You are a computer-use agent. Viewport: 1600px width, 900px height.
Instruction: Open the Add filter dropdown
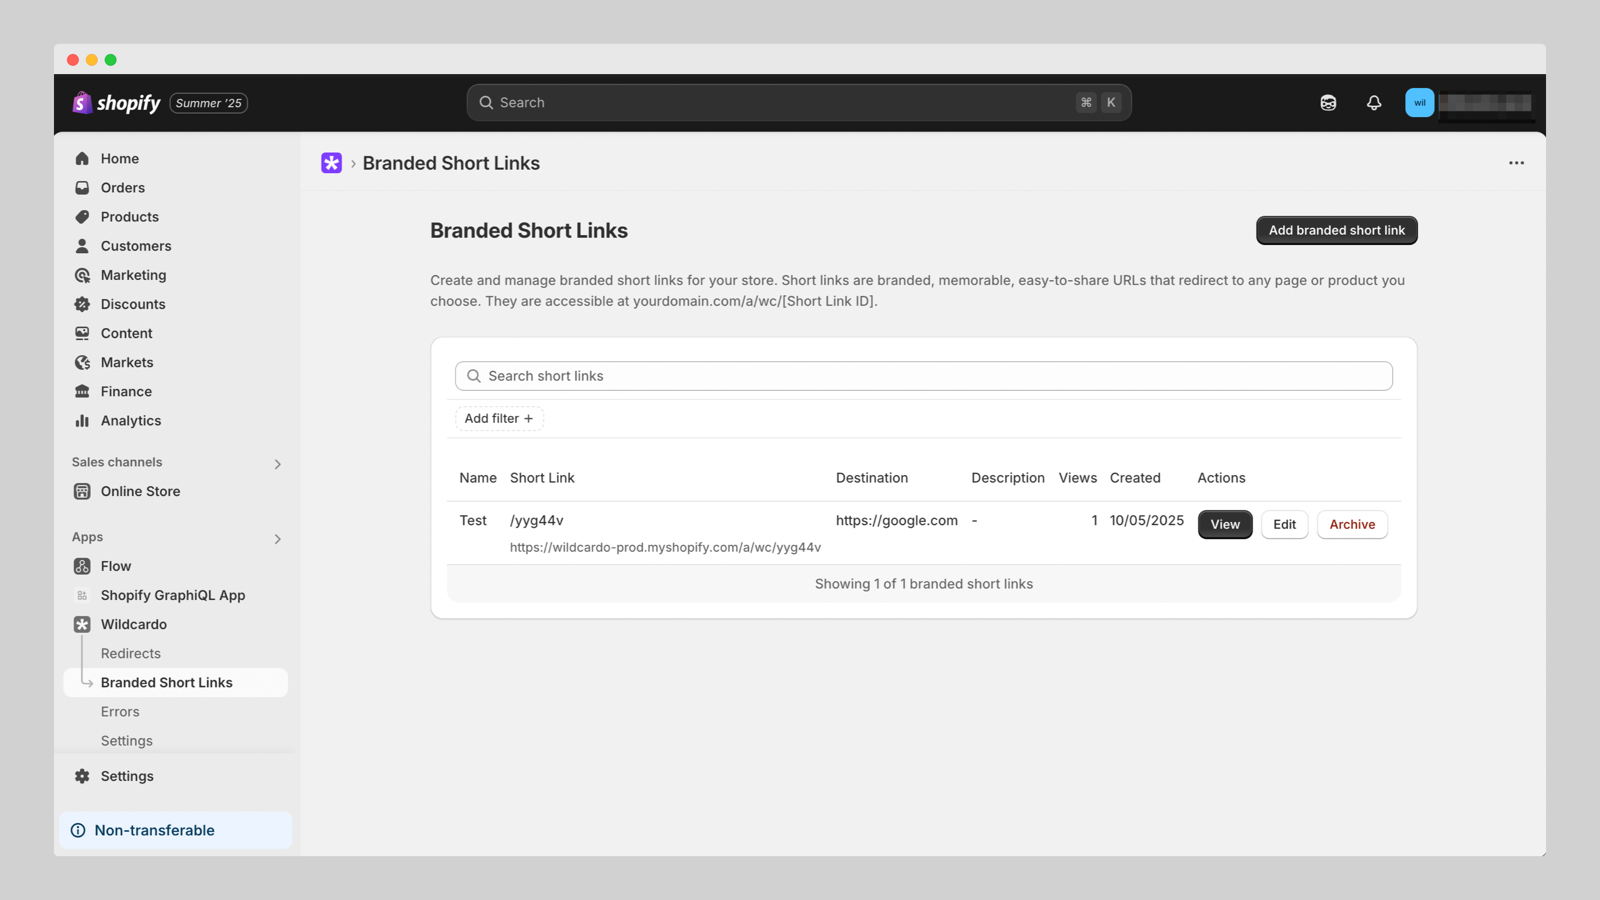[x=499, y=418]
